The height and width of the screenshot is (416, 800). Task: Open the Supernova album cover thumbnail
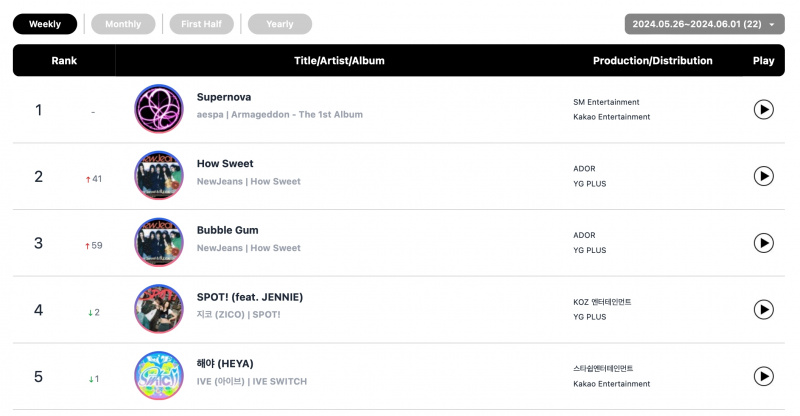[x=159, y=109]
